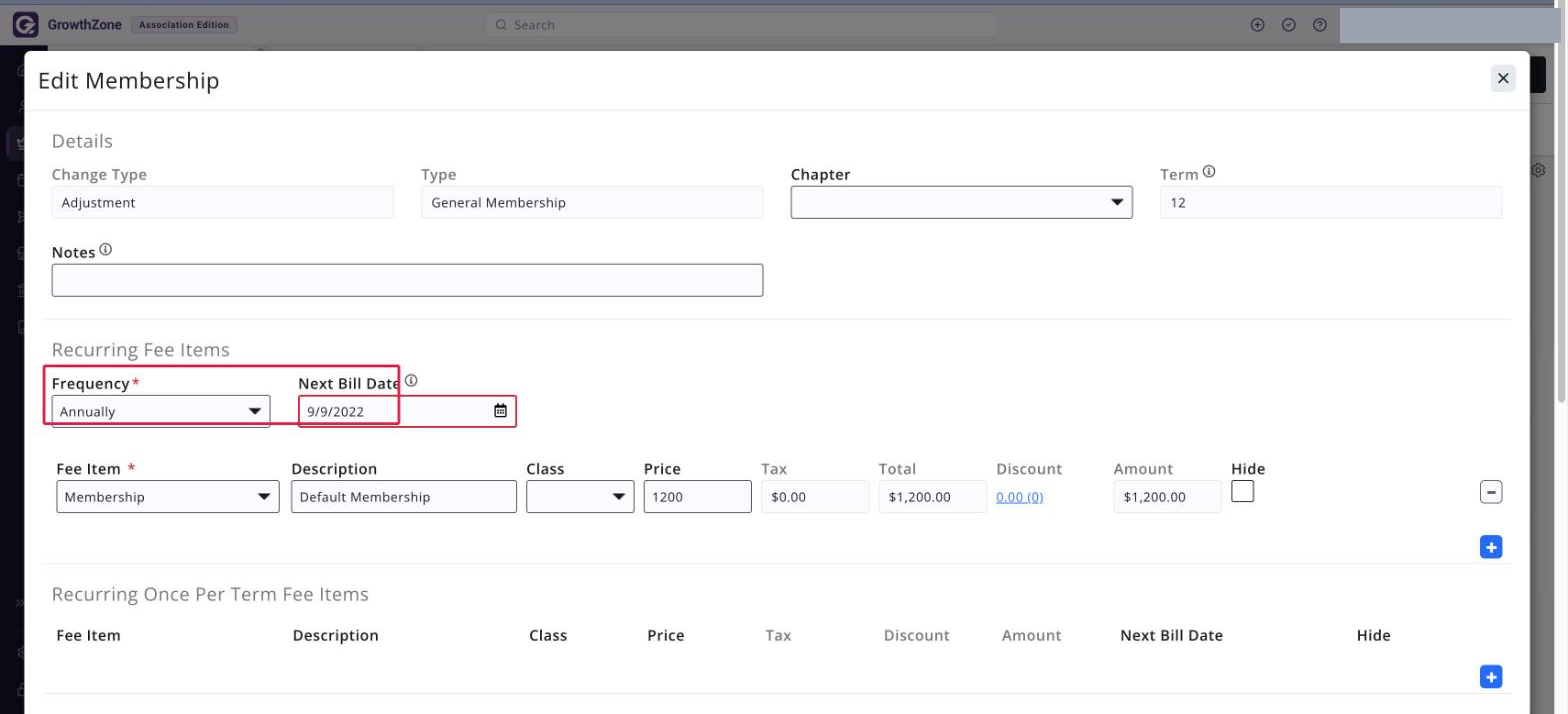Click the GrowthZone logo icon
Image resolution: width=1568 pixels, height=714 pixels.
25,25
